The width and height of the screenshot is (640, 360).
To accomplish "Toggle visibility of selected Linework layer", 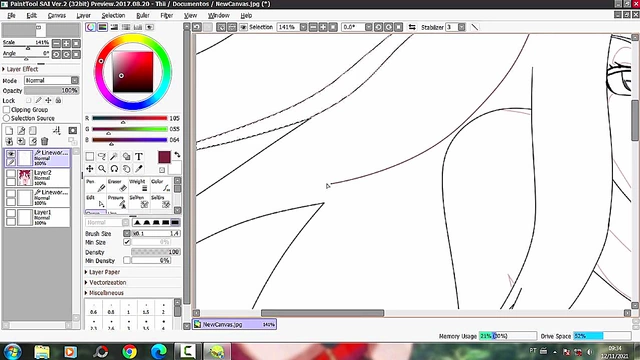I will (11, 153).
